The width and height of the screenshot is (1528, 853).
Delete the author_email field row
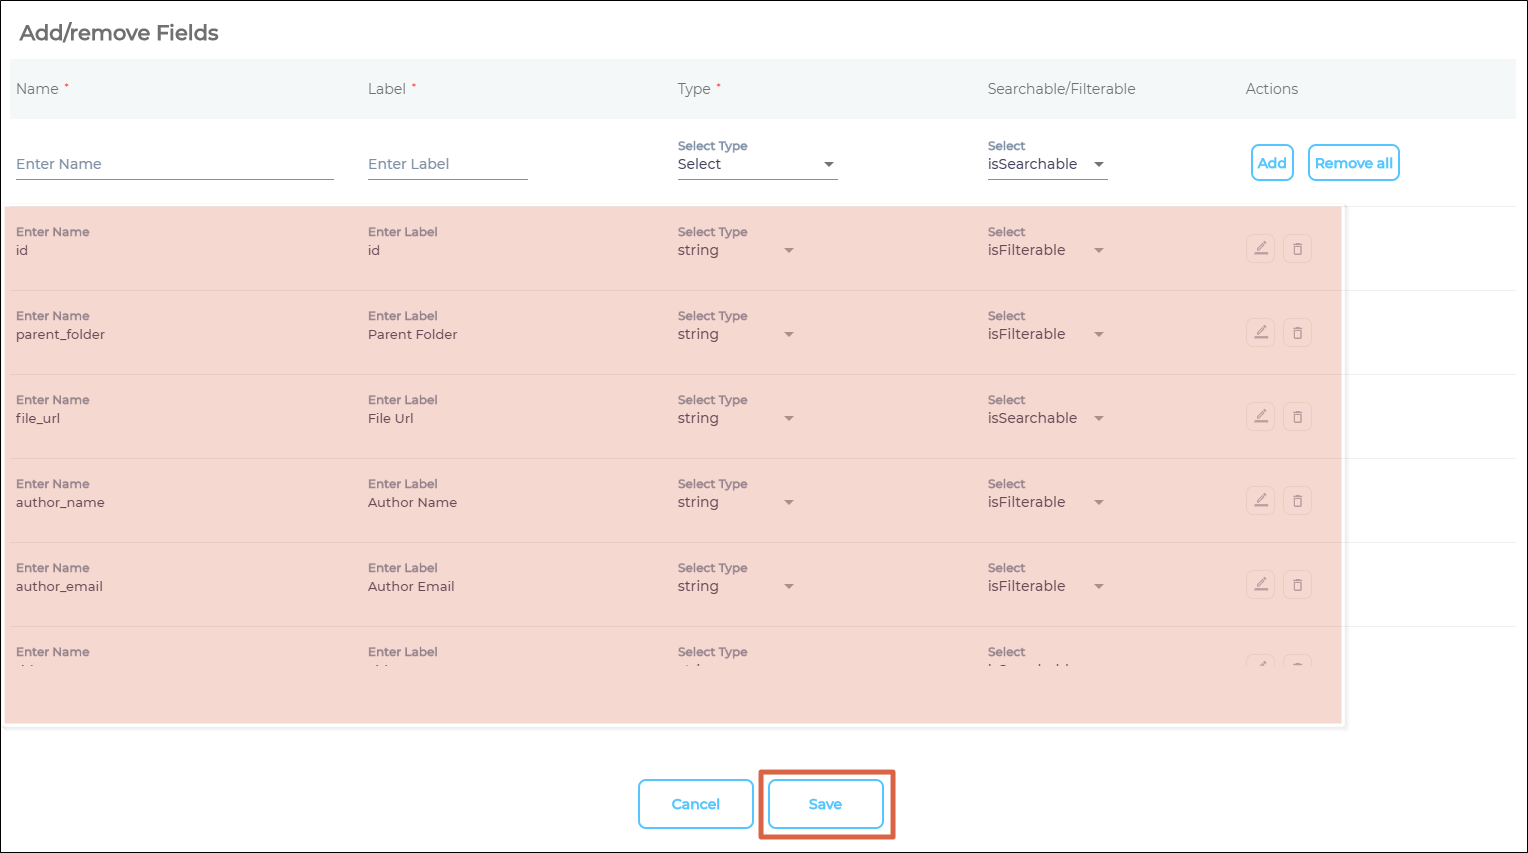pyautogui.click(x=1297, y=585)
